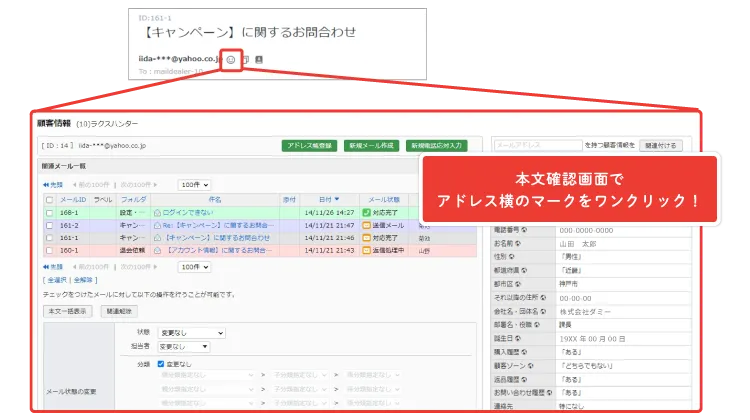Open the 状態 dropdown set to 変更なし
Image resolution: width=750 pixels, height=420 pixels.
pyautogui.click(x=191, y=333)
